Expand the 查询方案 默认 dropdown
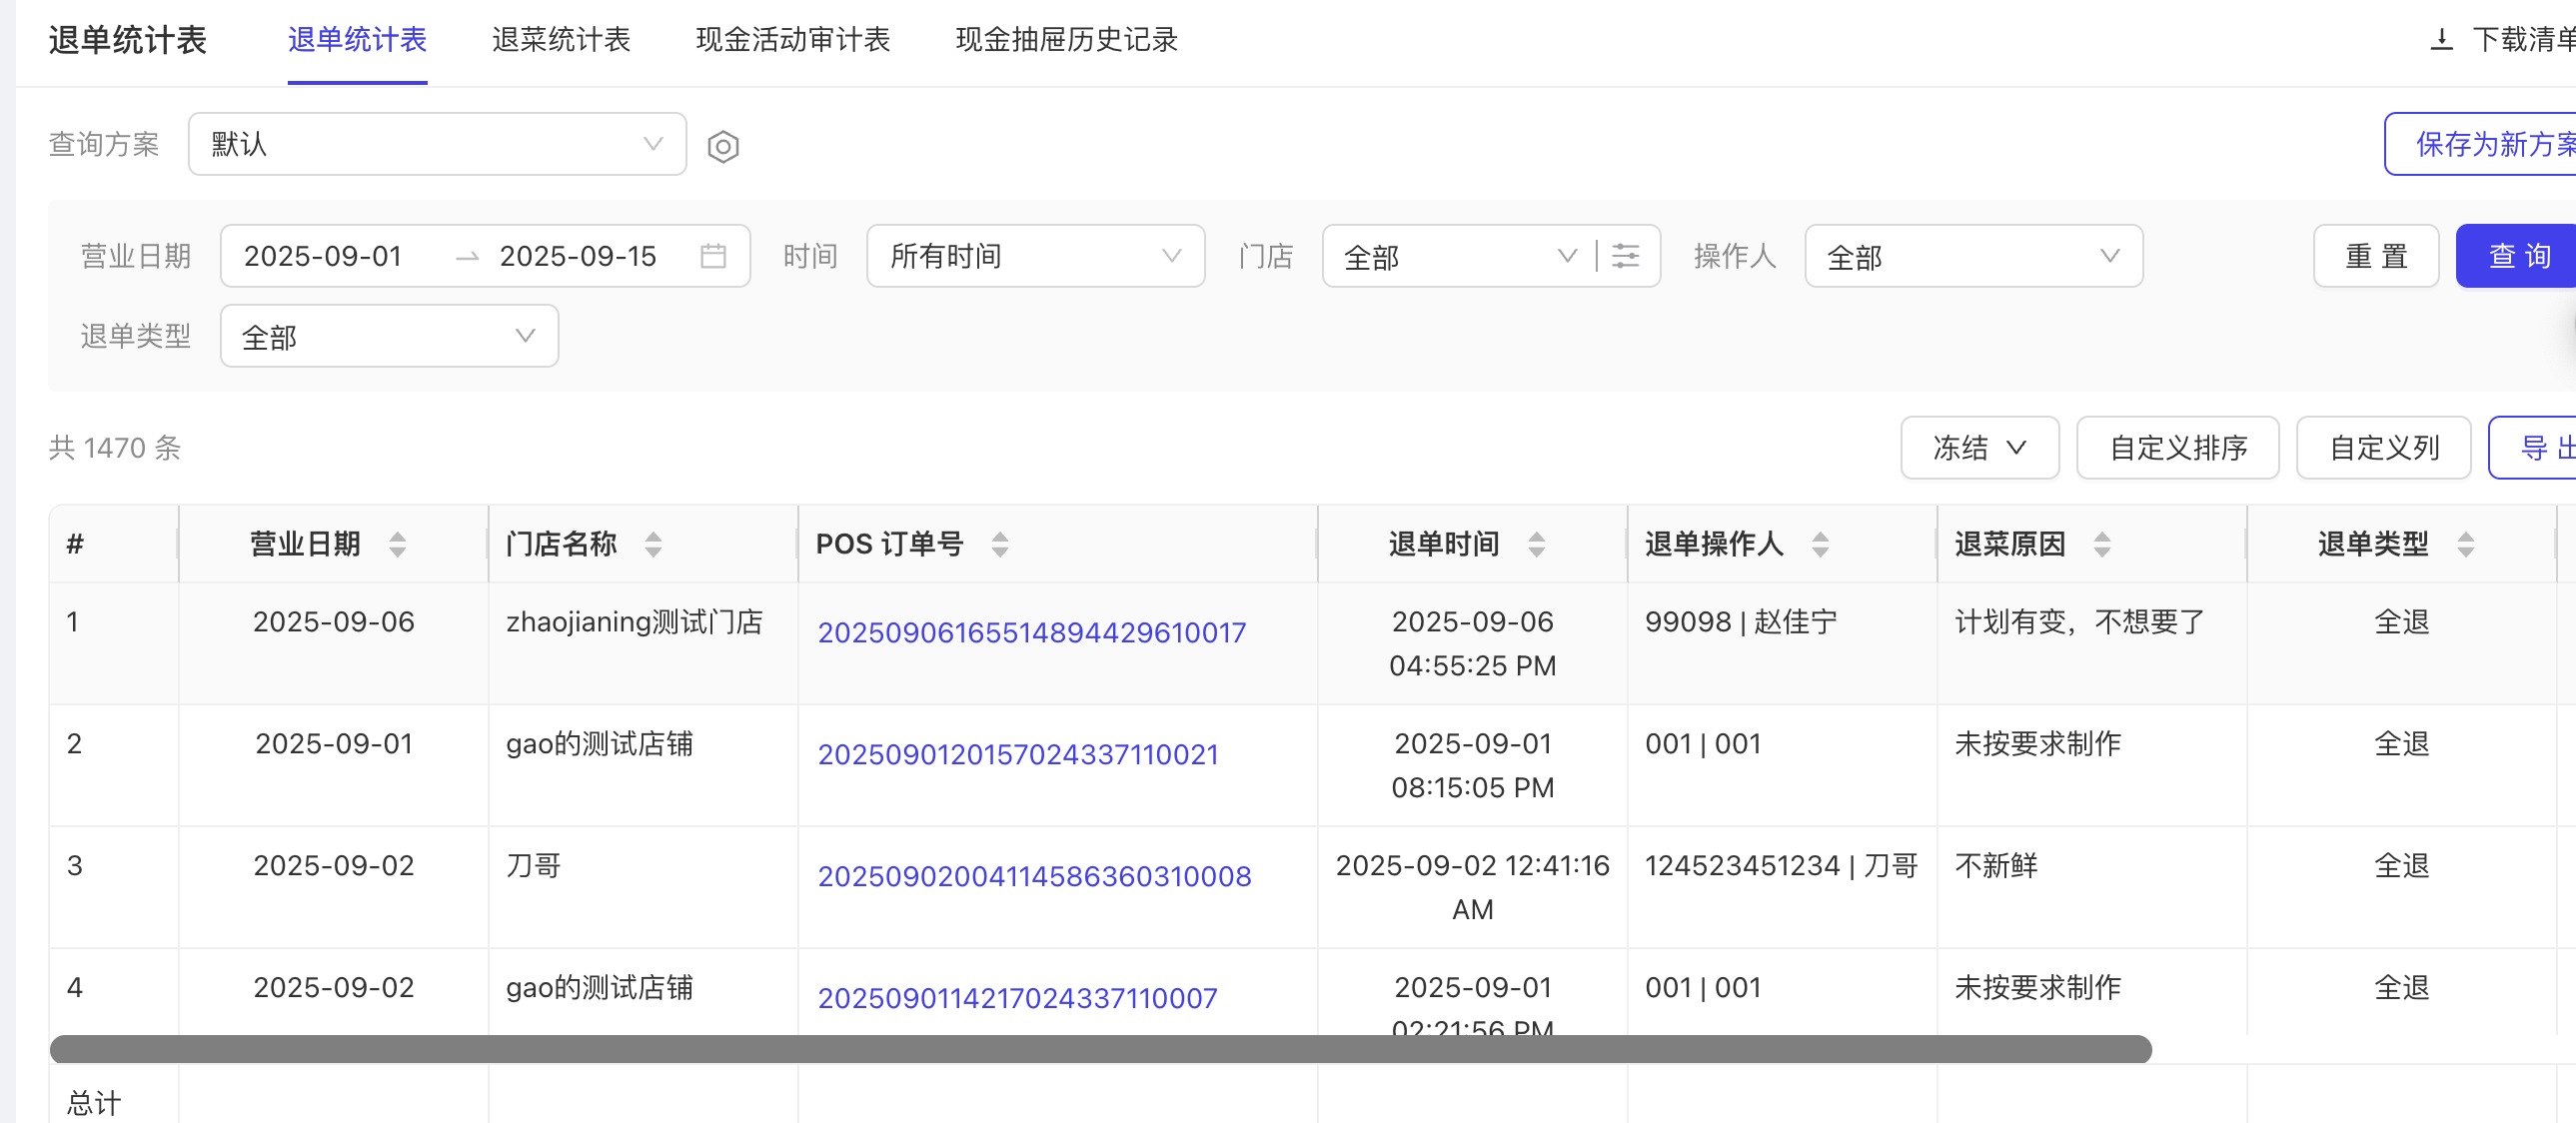This screenshot has height=1123, width=2576. 437,144
